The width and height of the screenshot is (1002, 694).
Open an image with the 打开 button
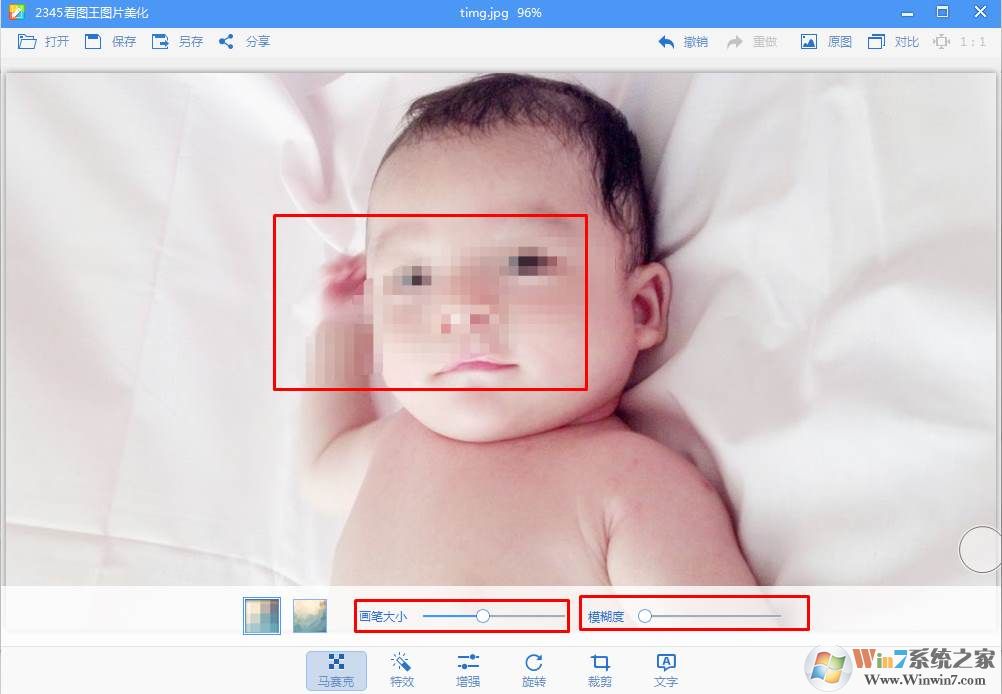click(43, 42)
